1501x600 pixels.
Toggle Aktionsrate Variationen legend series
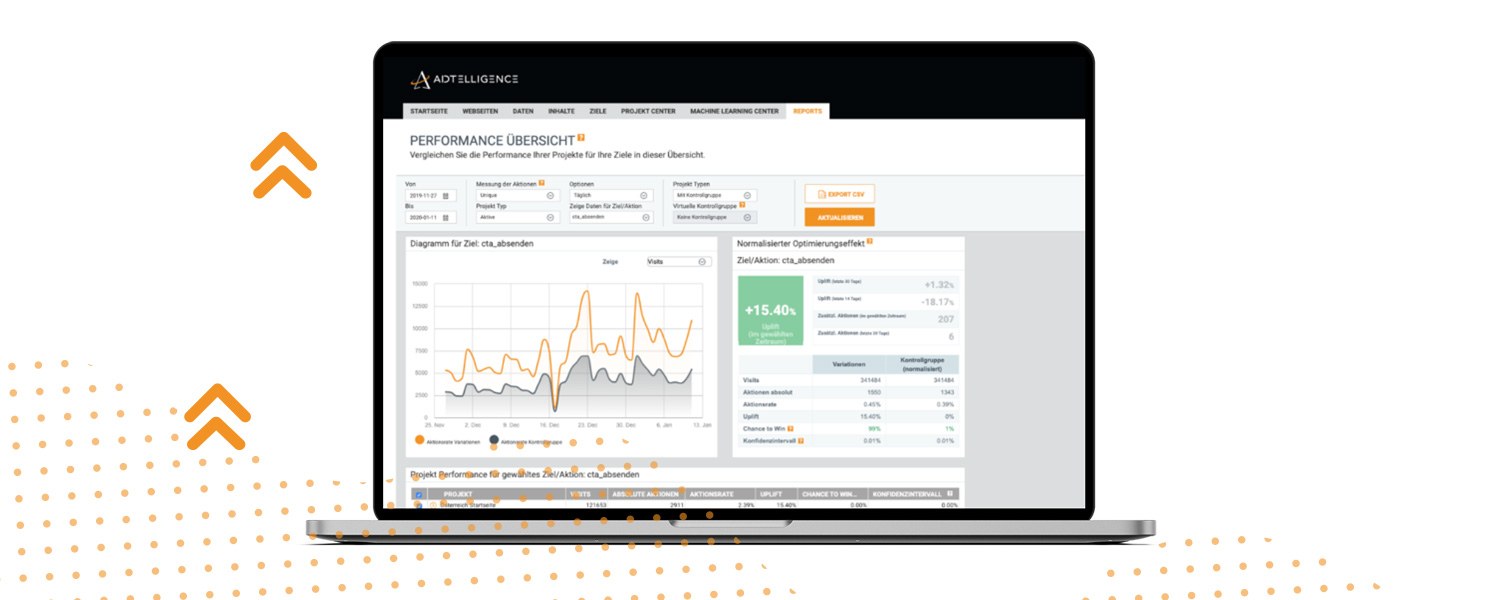tap(418, 440)
